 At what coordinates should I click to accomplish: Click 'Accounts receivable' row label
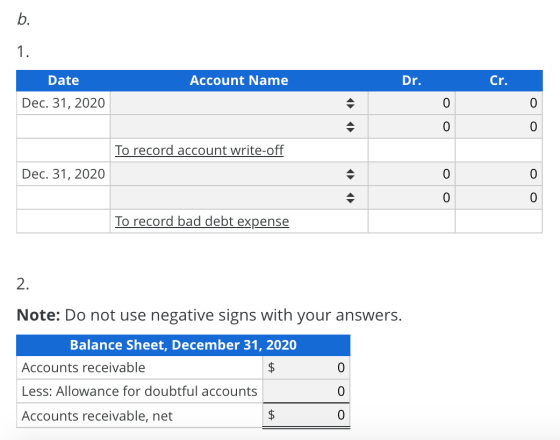click(x=84, y=368)
